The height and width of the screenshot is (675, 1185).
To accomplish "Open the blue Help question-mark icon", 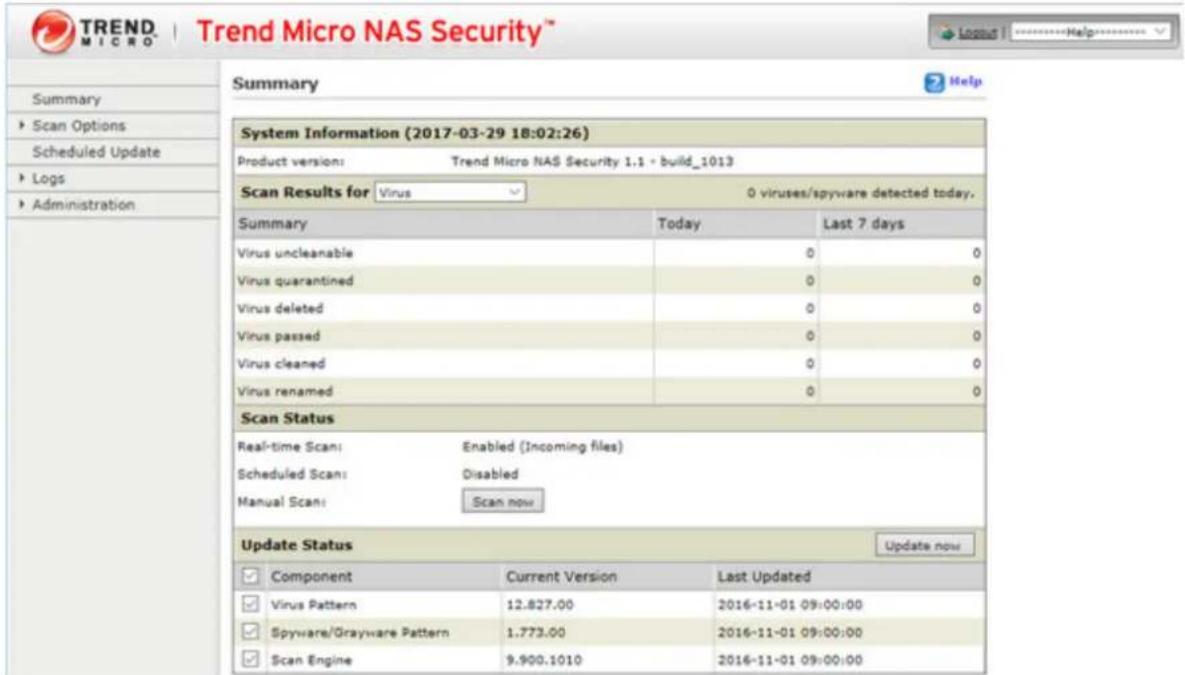I will 934,82.
